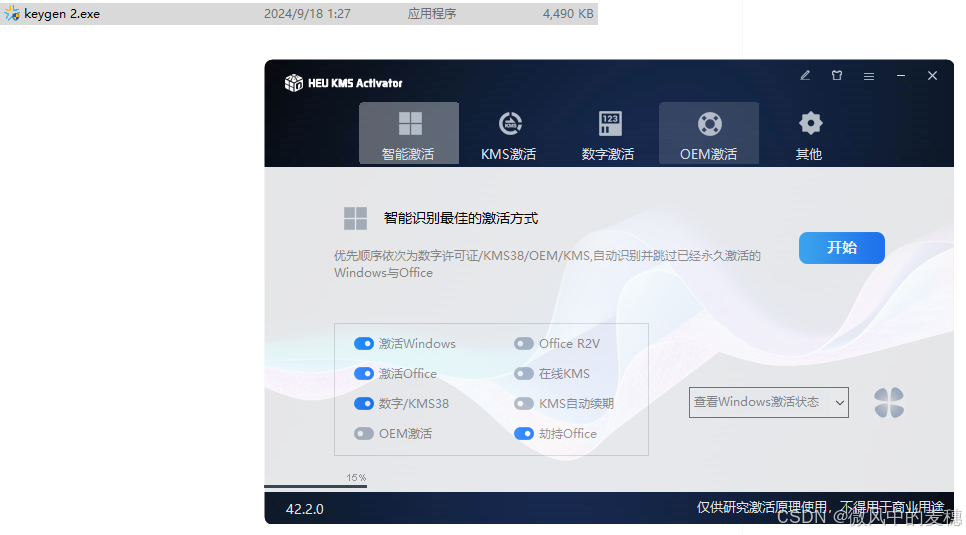Click the shirt skin theme icon
The image size is (966, 535).
click(837, 76)
